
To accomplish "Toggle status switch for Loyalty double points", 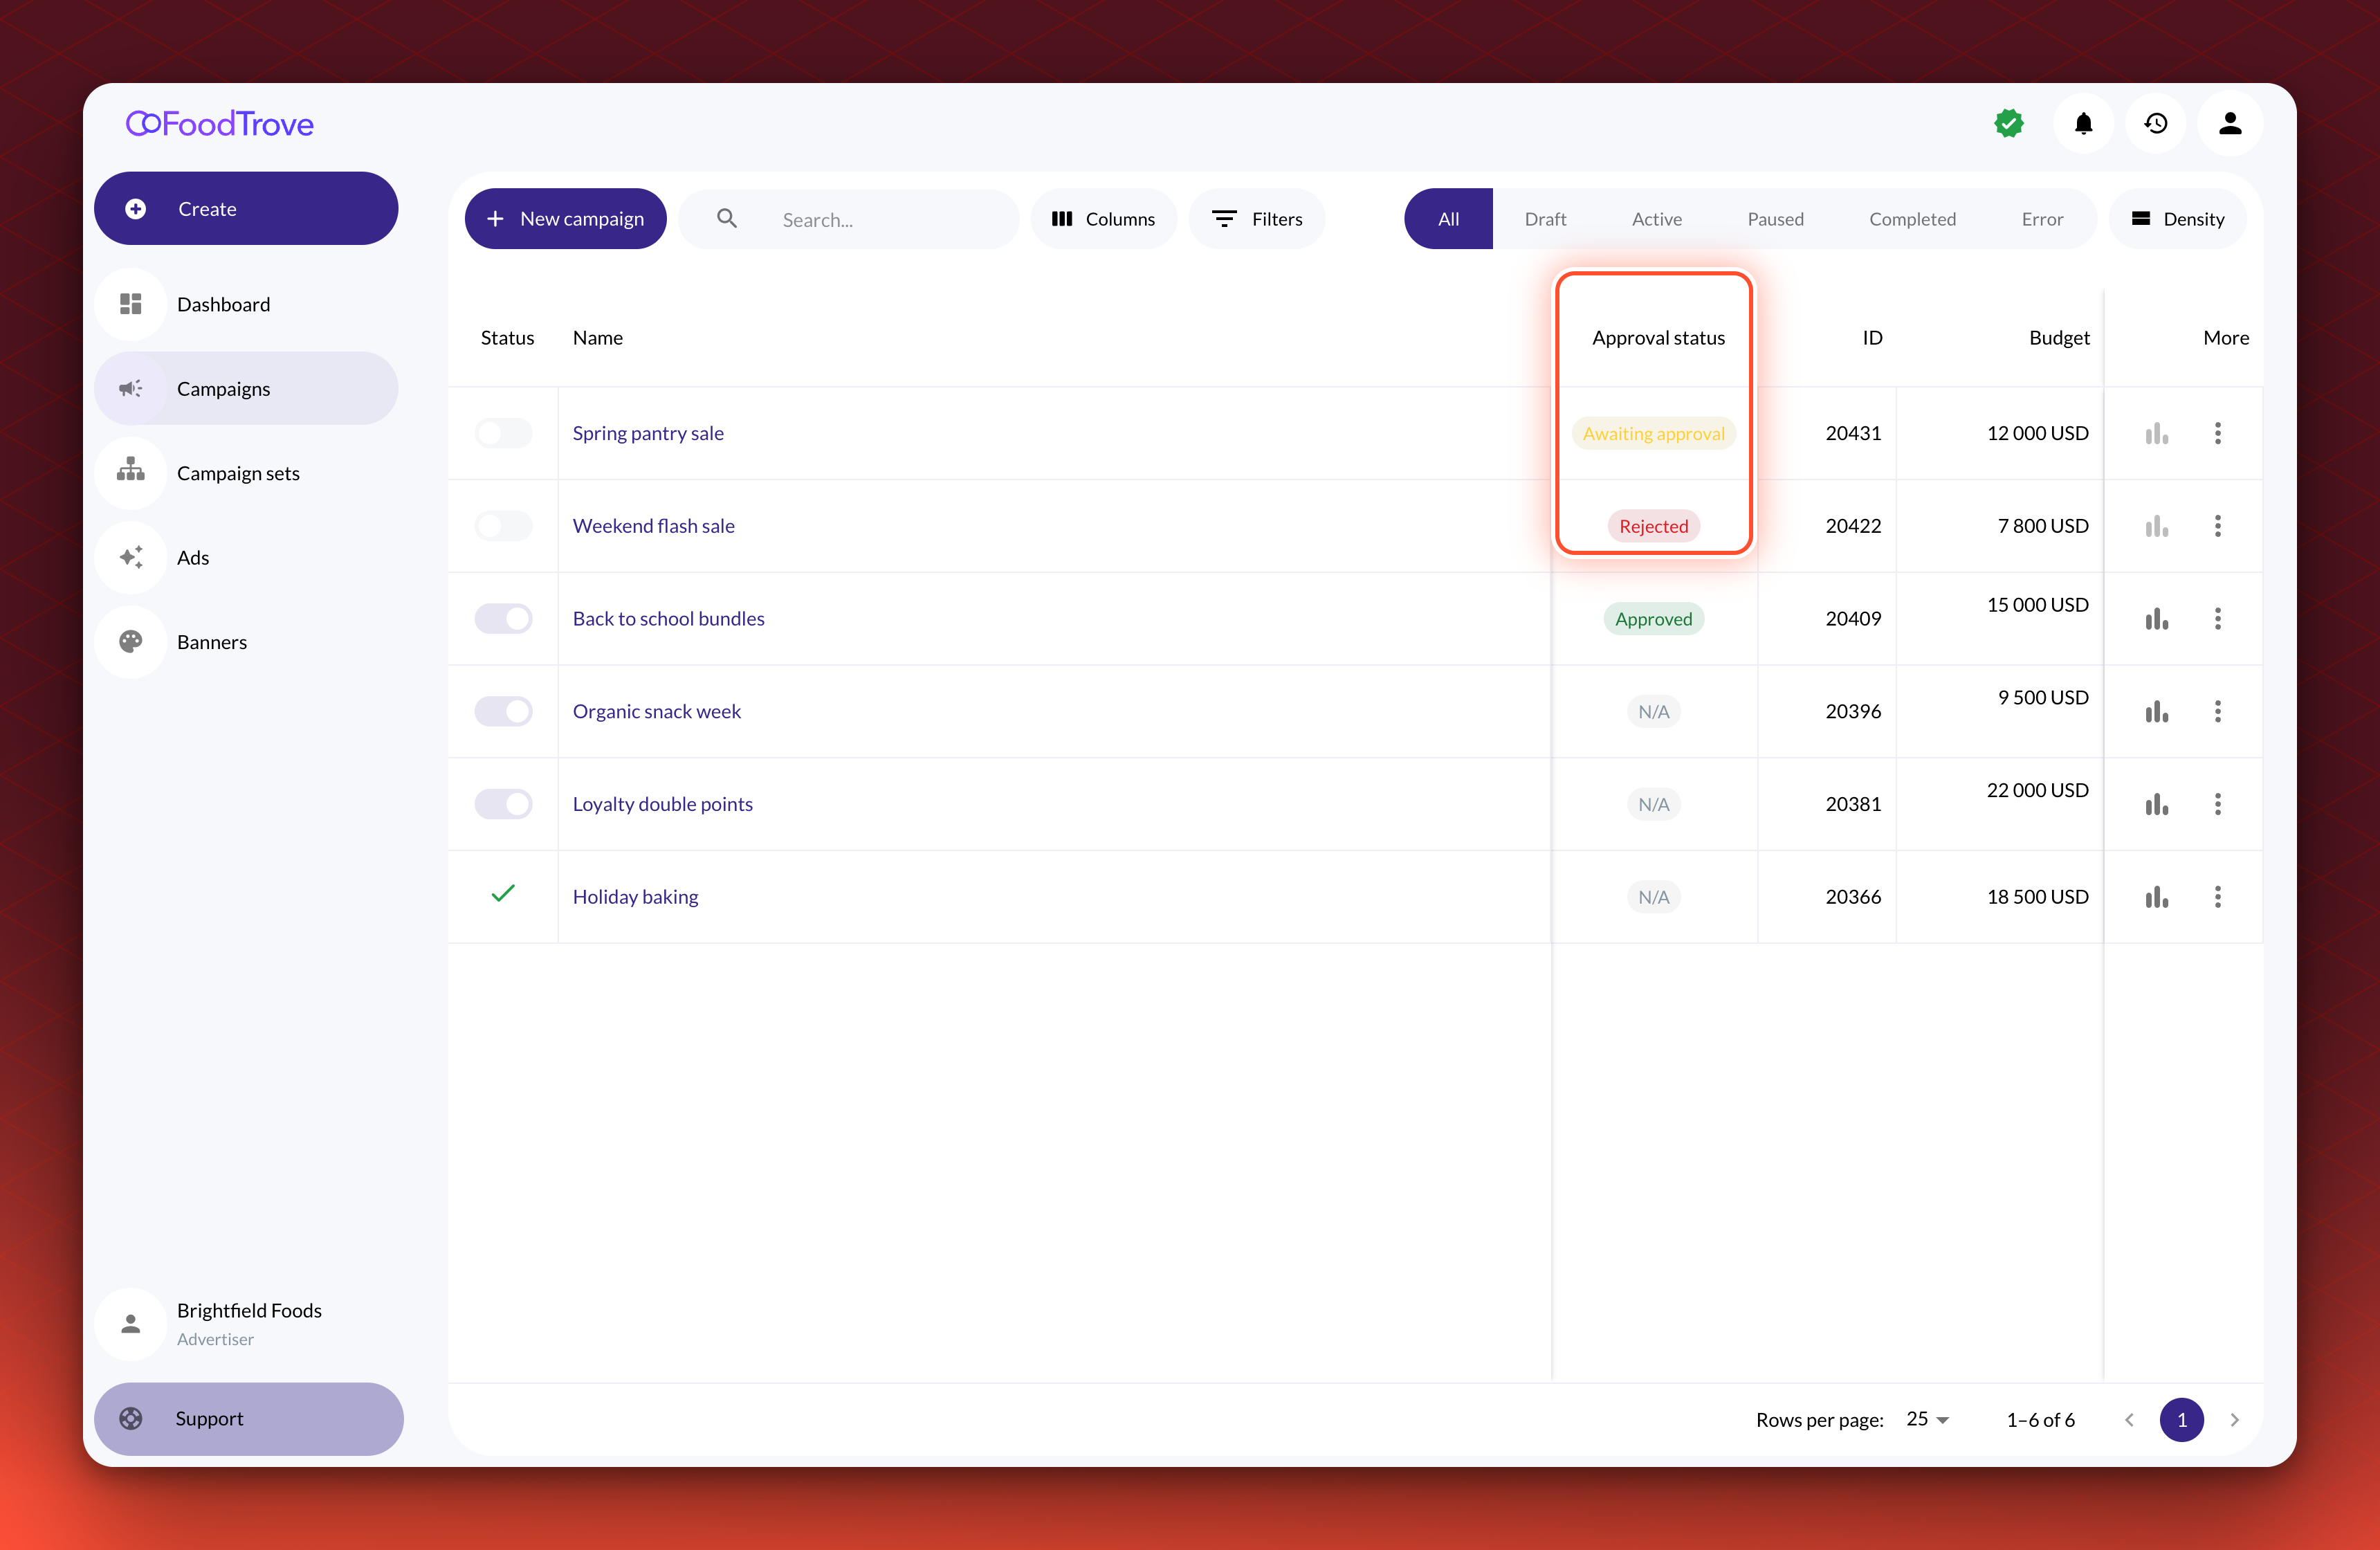I will tap(503, 804).
